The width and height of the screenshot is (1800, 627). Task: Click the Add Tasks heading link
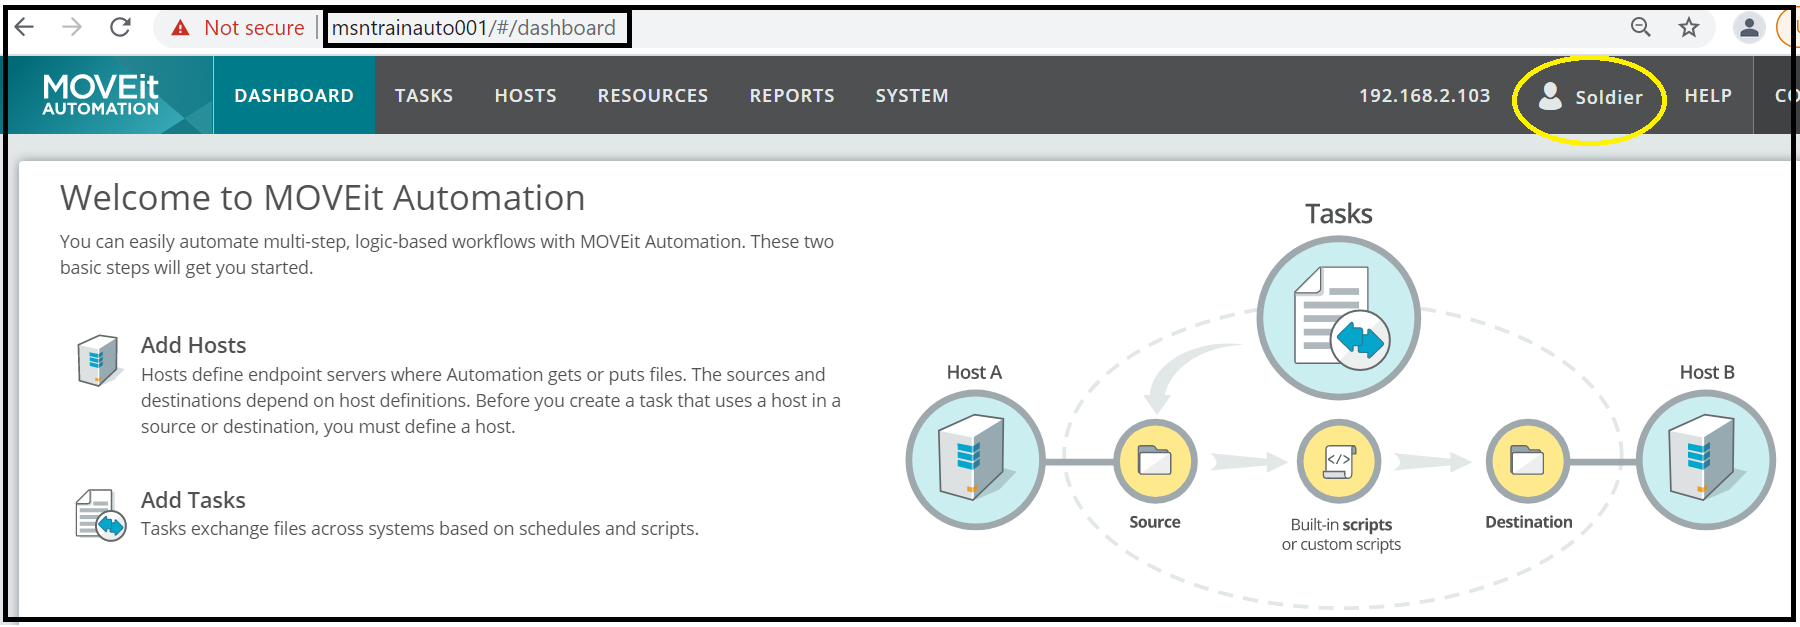click(193, 500)
